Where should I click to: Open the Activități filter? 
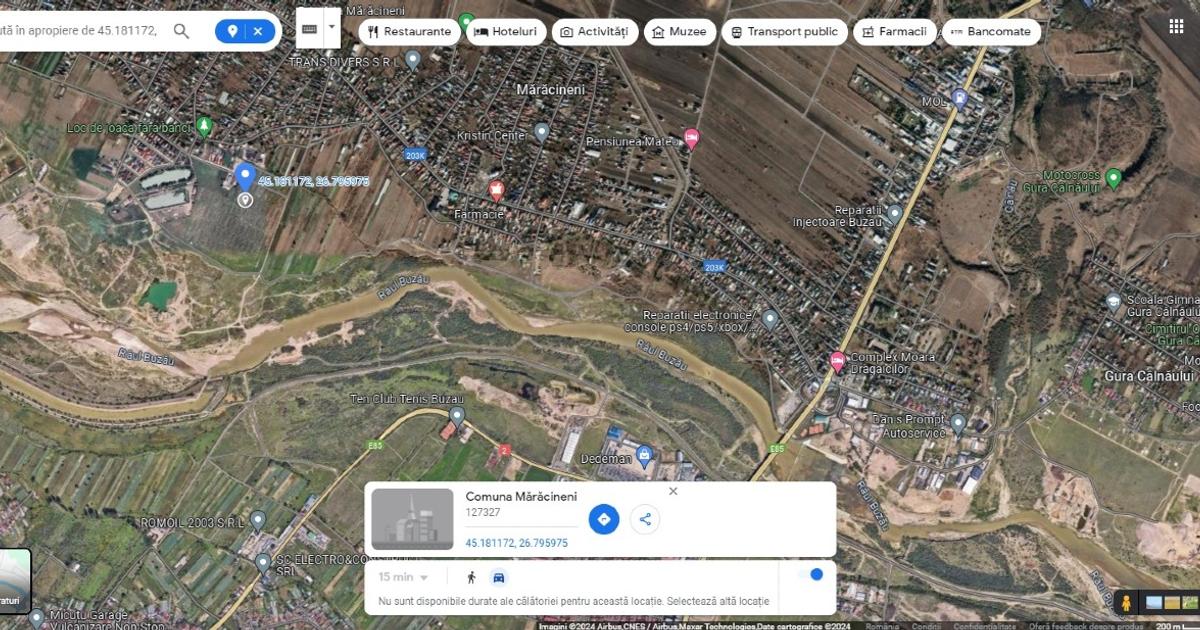tap(566, 31)
